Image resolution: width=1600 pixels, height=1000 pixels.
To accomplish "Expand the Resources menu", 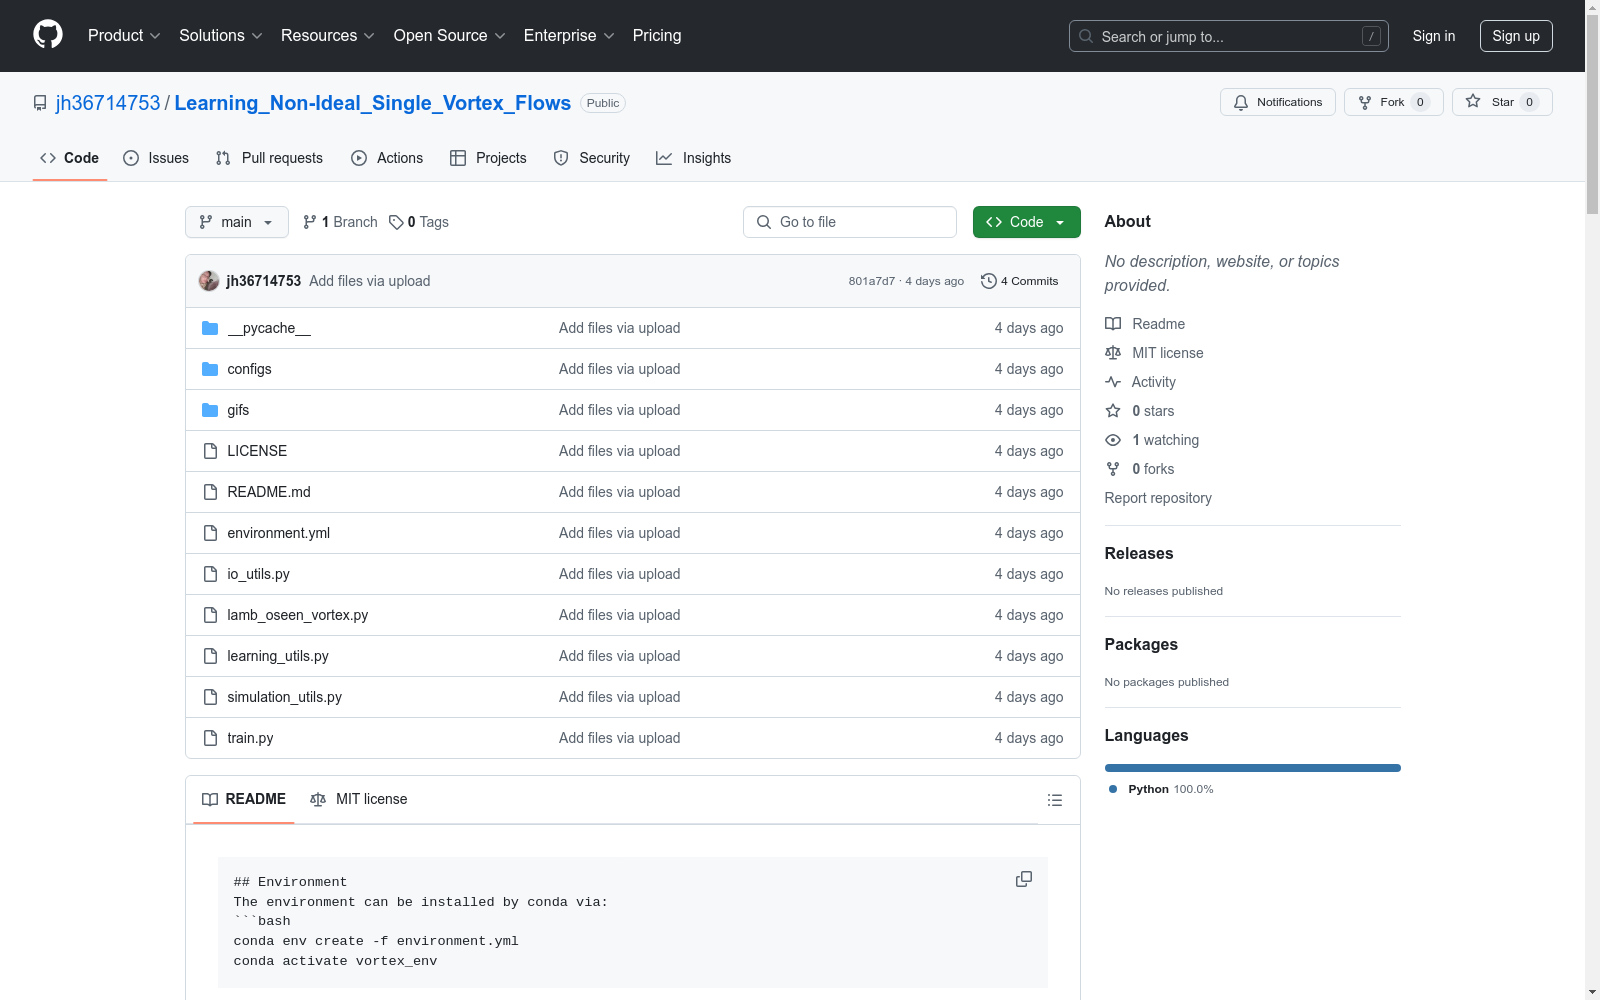I will 328,35.
